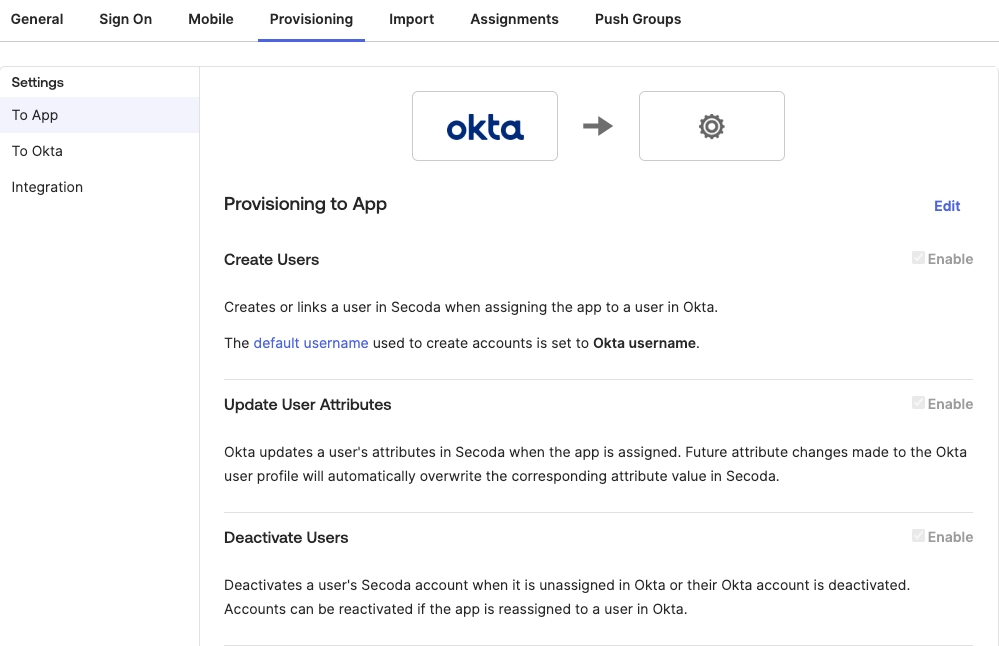Open the Mobile tab
This screenshot has height=646, width=999.
coord(211,19)
